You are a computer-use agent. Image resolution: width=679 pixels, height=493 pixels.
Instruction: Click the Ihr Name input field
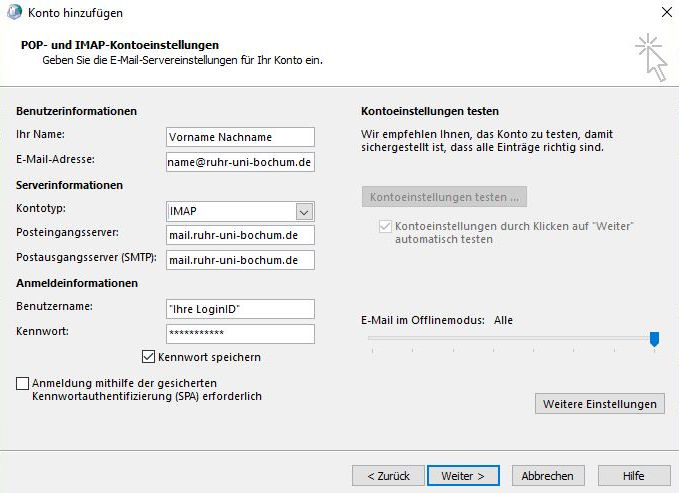240,137
